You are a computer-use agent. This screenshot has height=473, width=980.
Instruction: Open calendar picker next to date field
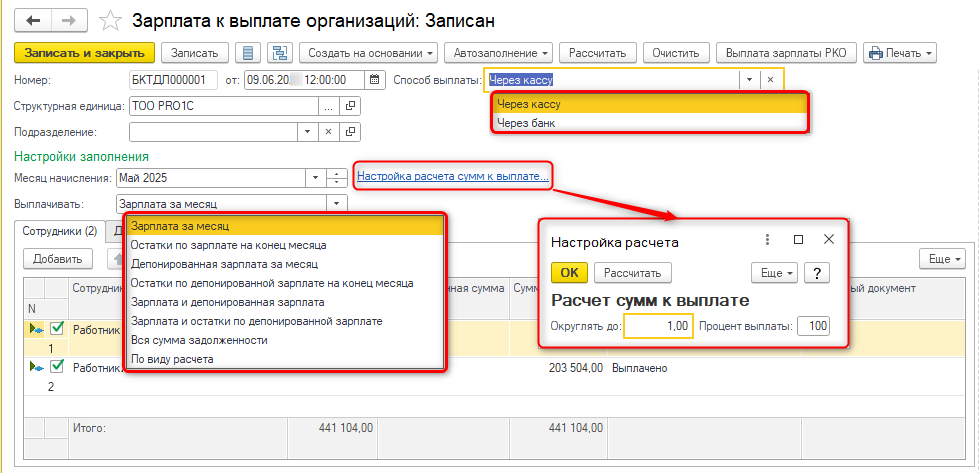[x=375, y=80]
